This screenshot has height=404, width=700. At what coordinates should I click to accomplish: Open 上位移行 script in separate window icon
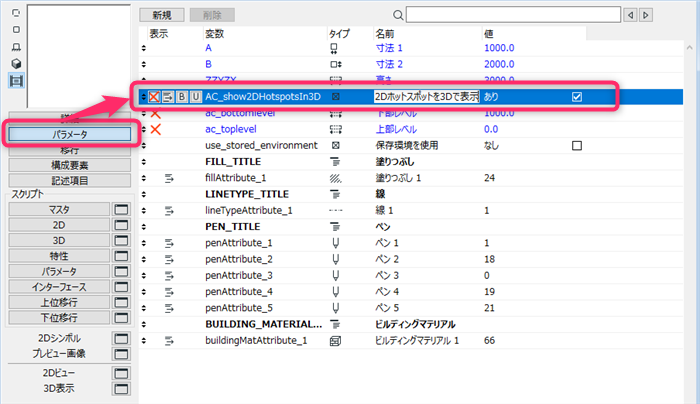point(121,302)
